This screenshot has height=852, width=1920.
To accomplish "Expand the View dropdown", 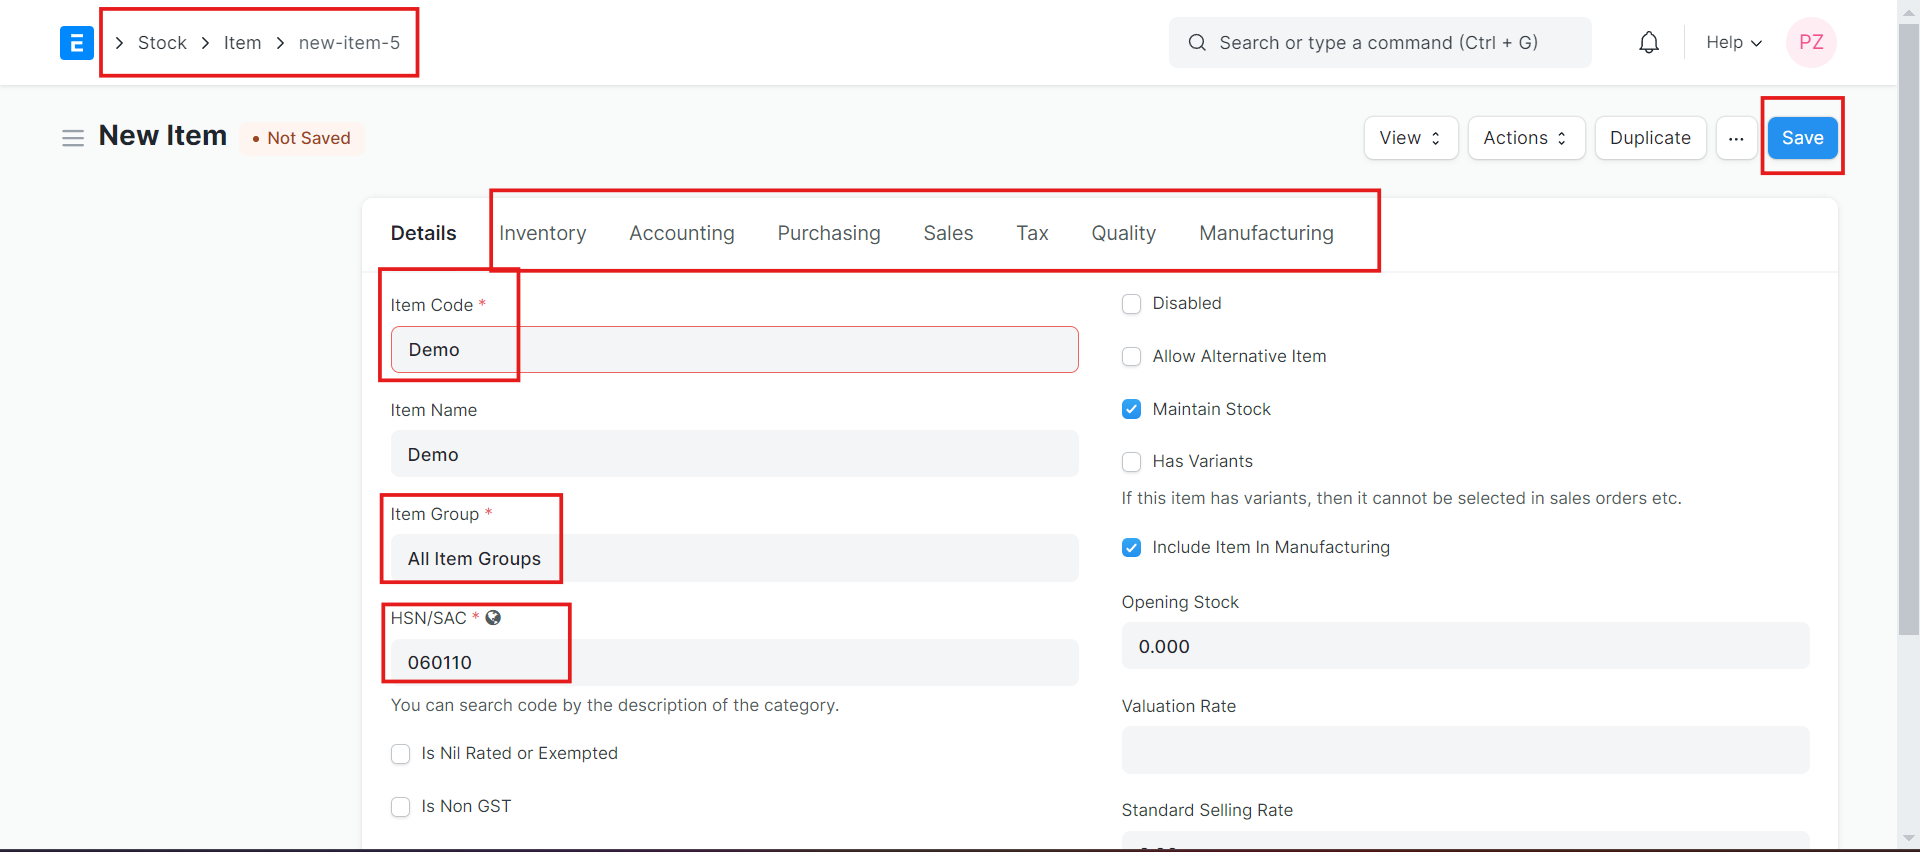I will coord(1411,138).
